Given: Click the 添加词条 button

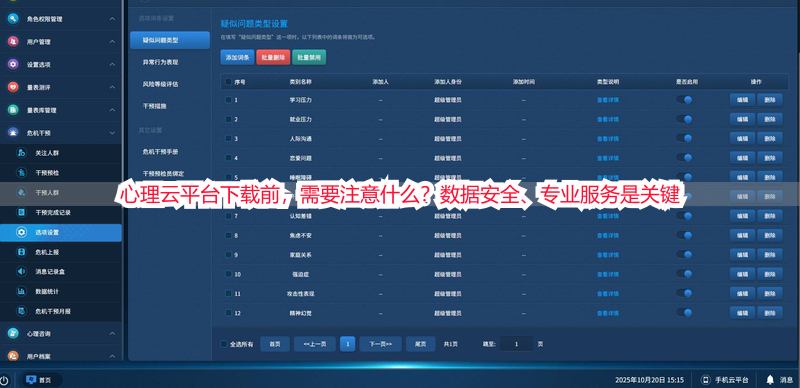Looking at the screenshot, I should pos(237,57).
